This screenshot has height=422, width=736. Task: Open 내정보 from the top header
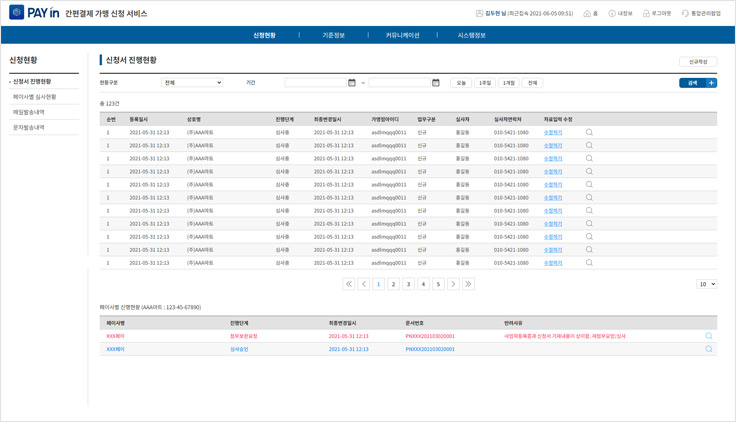point(620,14)
